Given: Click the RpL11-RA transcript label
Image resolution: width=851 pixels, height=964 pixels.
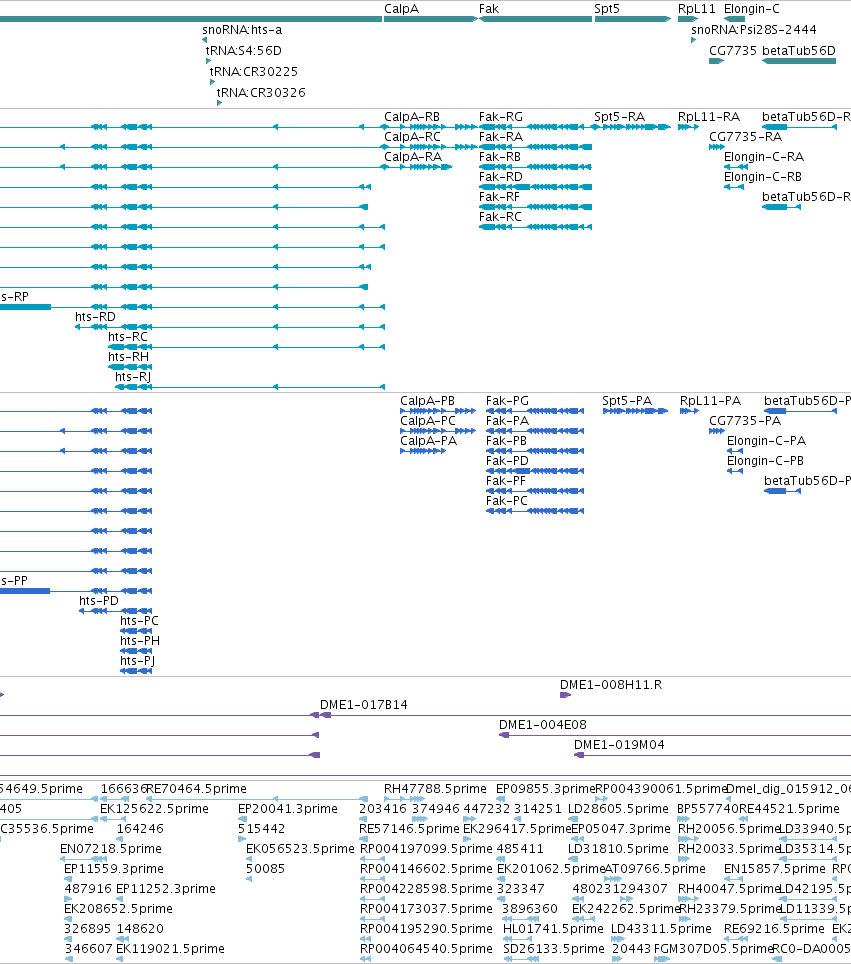Looking at the screenshot, I should (x=709, y=117).
